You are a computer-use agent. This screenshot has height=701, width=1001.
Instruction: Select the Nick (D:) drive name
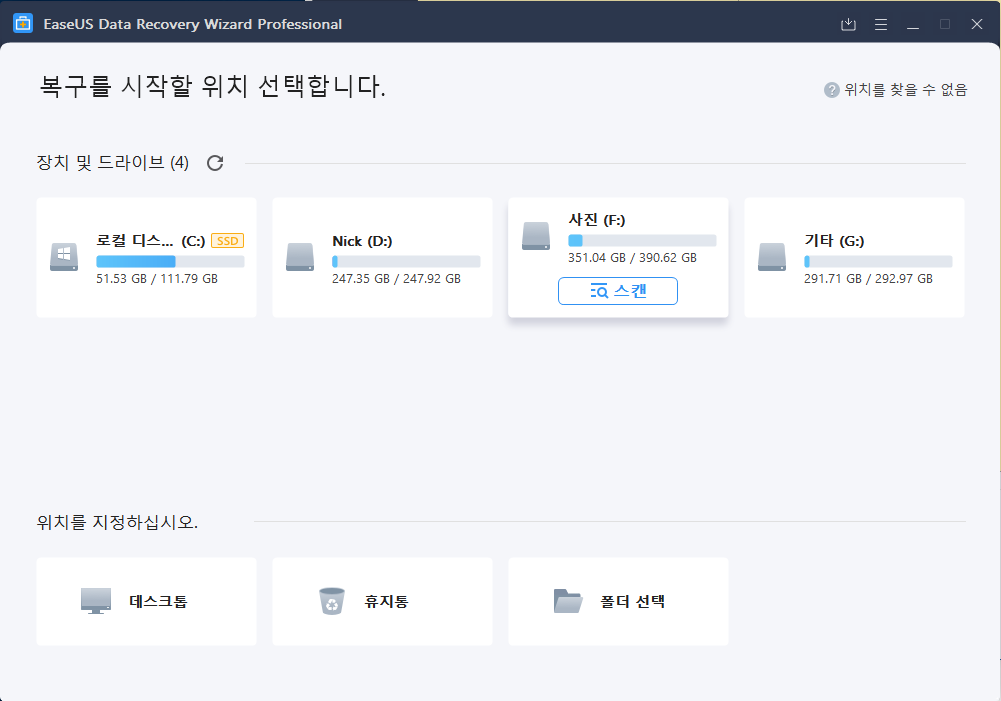361,241
